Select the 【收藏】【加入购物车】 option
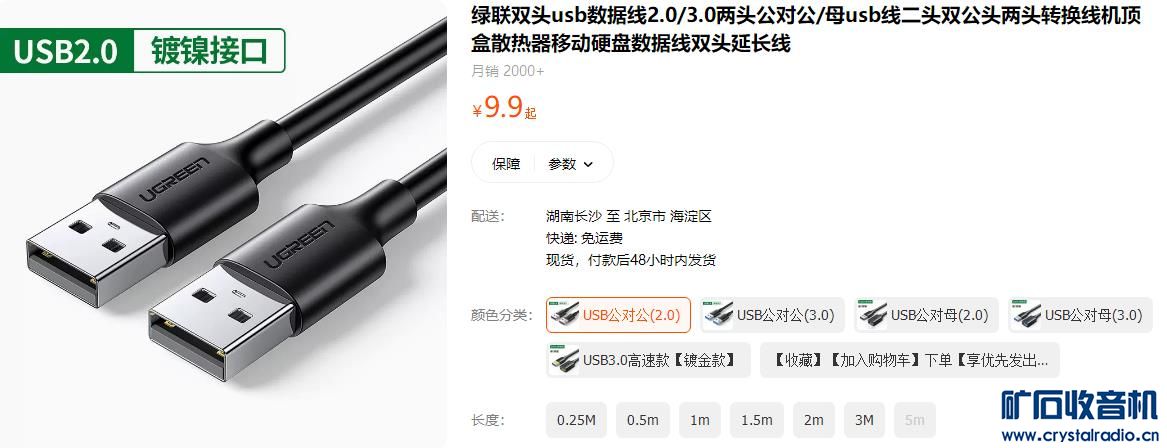Image resolution: width=1167 pixels, height=448 pixels. (909, 360)
